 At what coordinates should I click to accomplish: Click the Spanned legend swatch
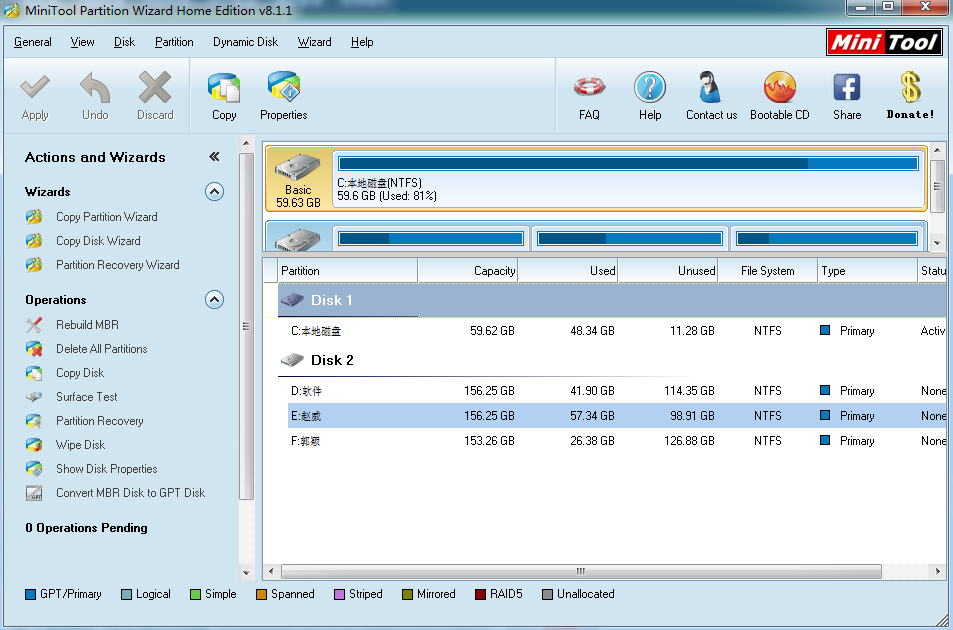[x=261, y=594]
